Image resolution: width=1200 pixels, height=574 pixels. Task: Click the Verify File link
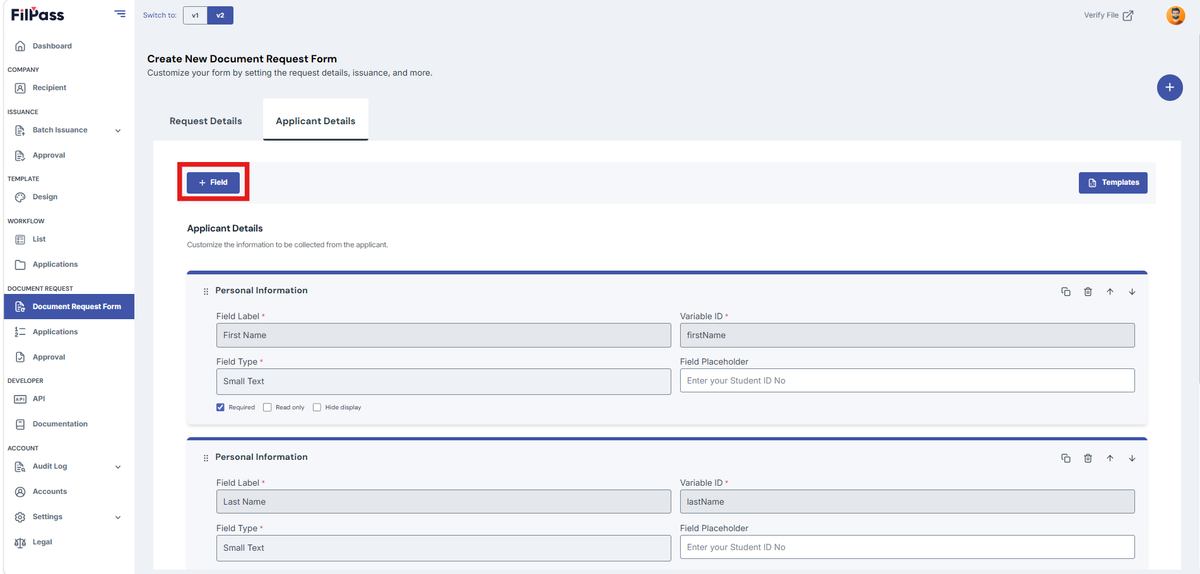[1109, 15]
